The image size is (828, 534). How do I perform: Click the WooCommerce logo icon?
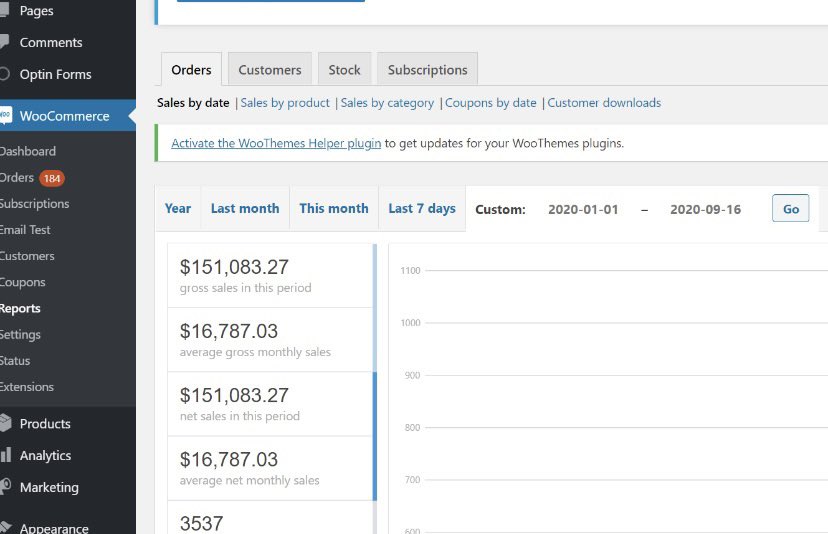tap(5, 115)
